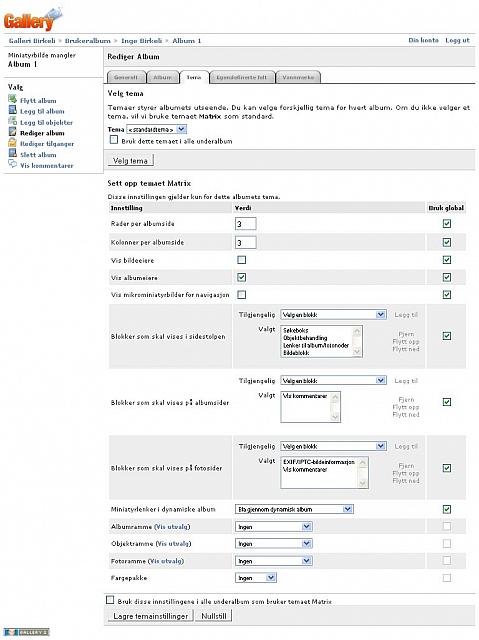Screen dimensions: 479x640
Task: Open the Fotoramme dropdown
Action: point(274,561)
